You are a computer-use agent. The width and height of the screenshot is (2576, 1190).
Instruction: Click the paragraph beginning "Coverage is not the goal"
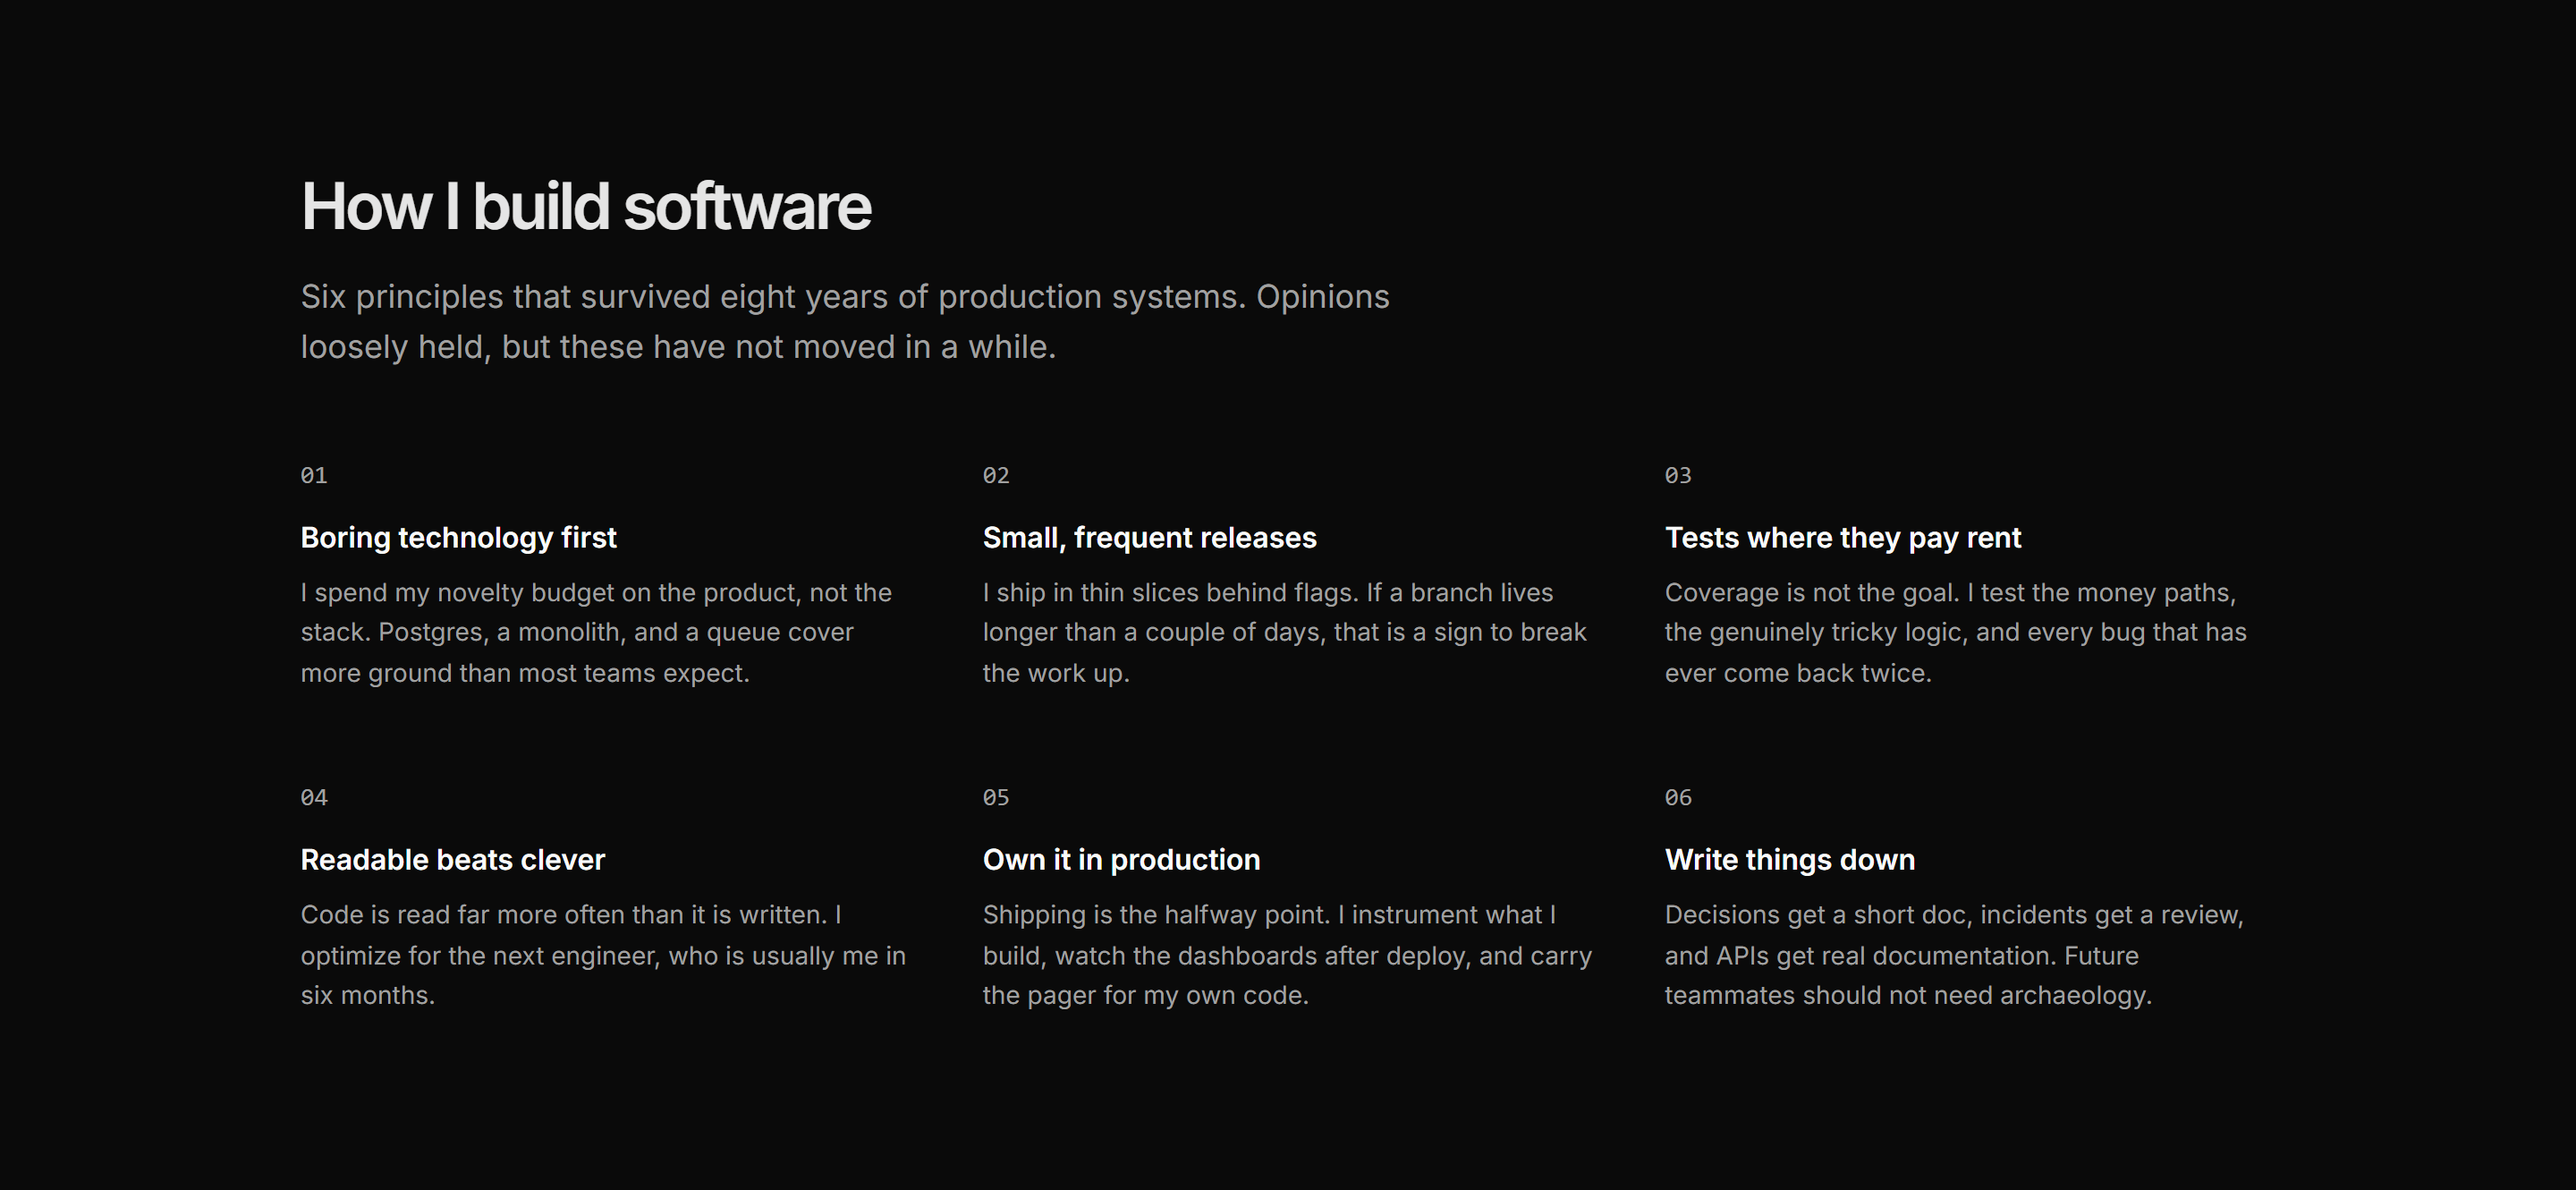1956,633
